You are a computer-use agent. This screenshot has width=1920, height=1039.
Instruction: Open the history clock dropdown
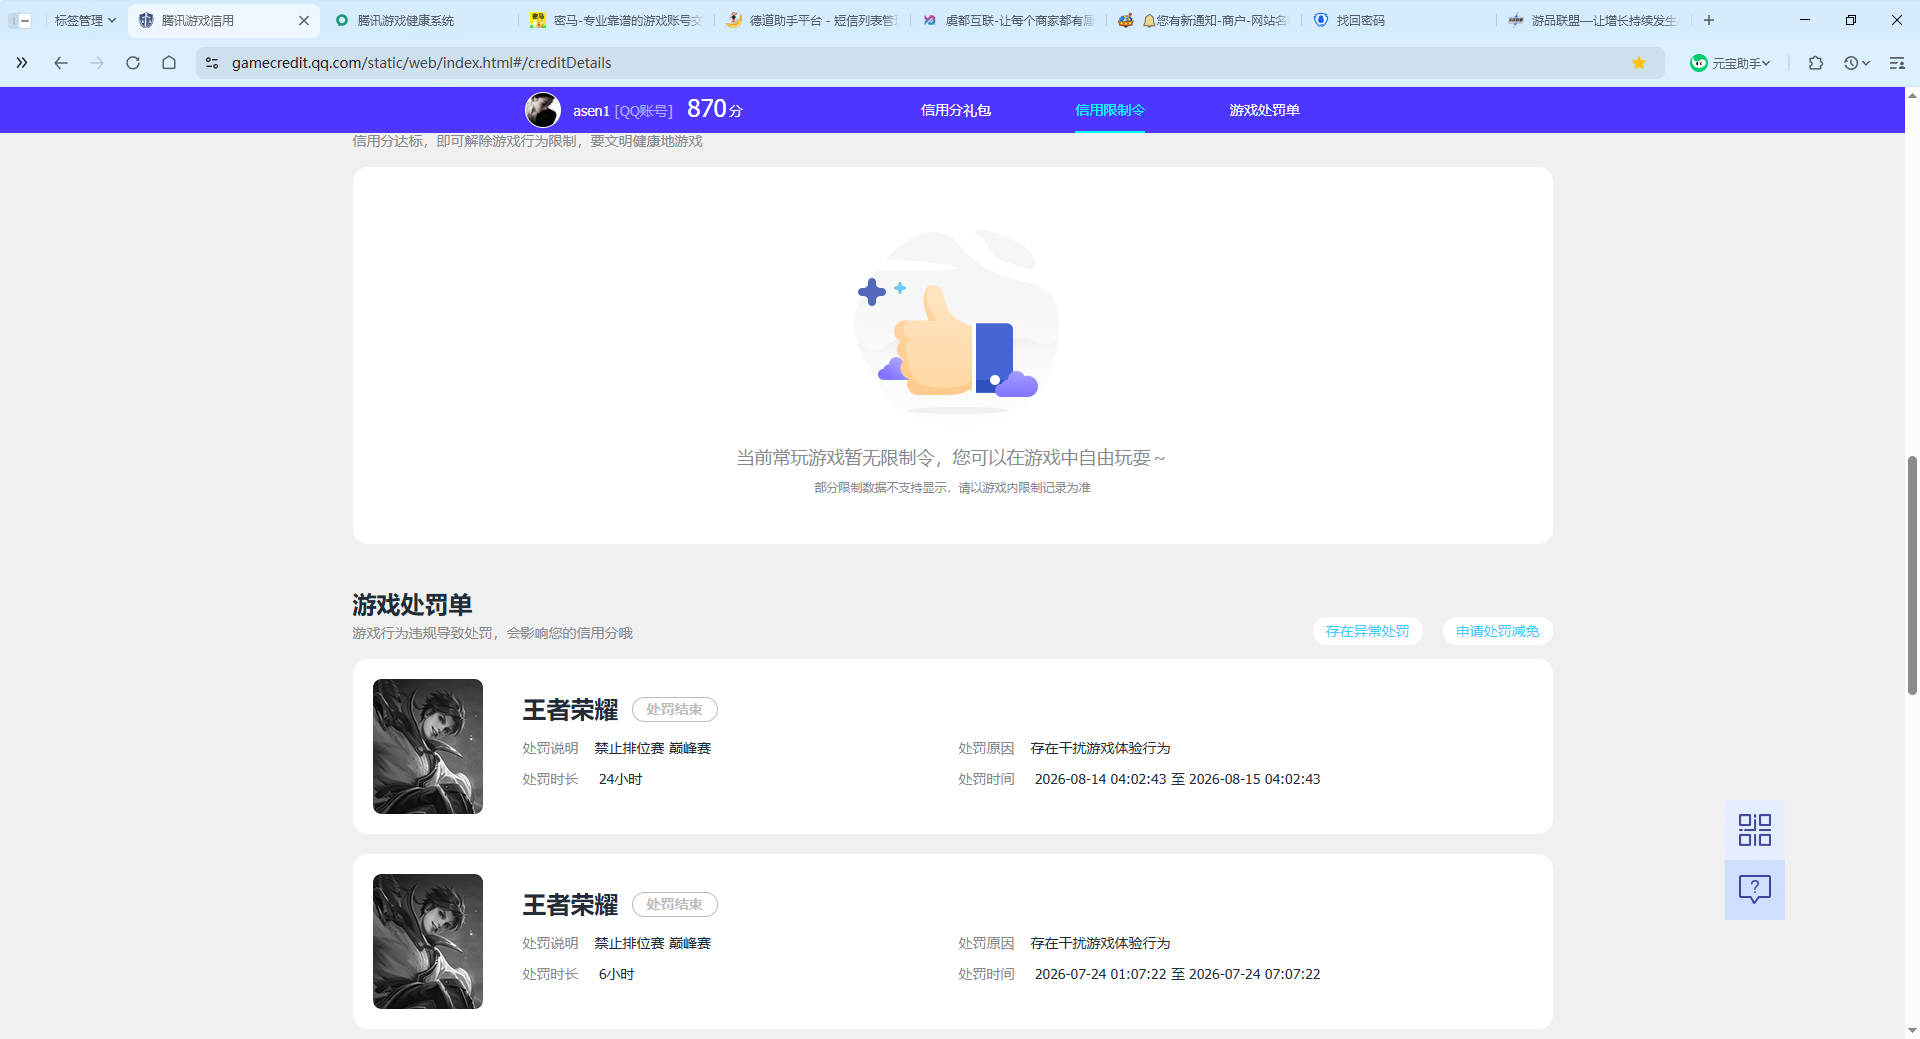tap(1857, 63)
